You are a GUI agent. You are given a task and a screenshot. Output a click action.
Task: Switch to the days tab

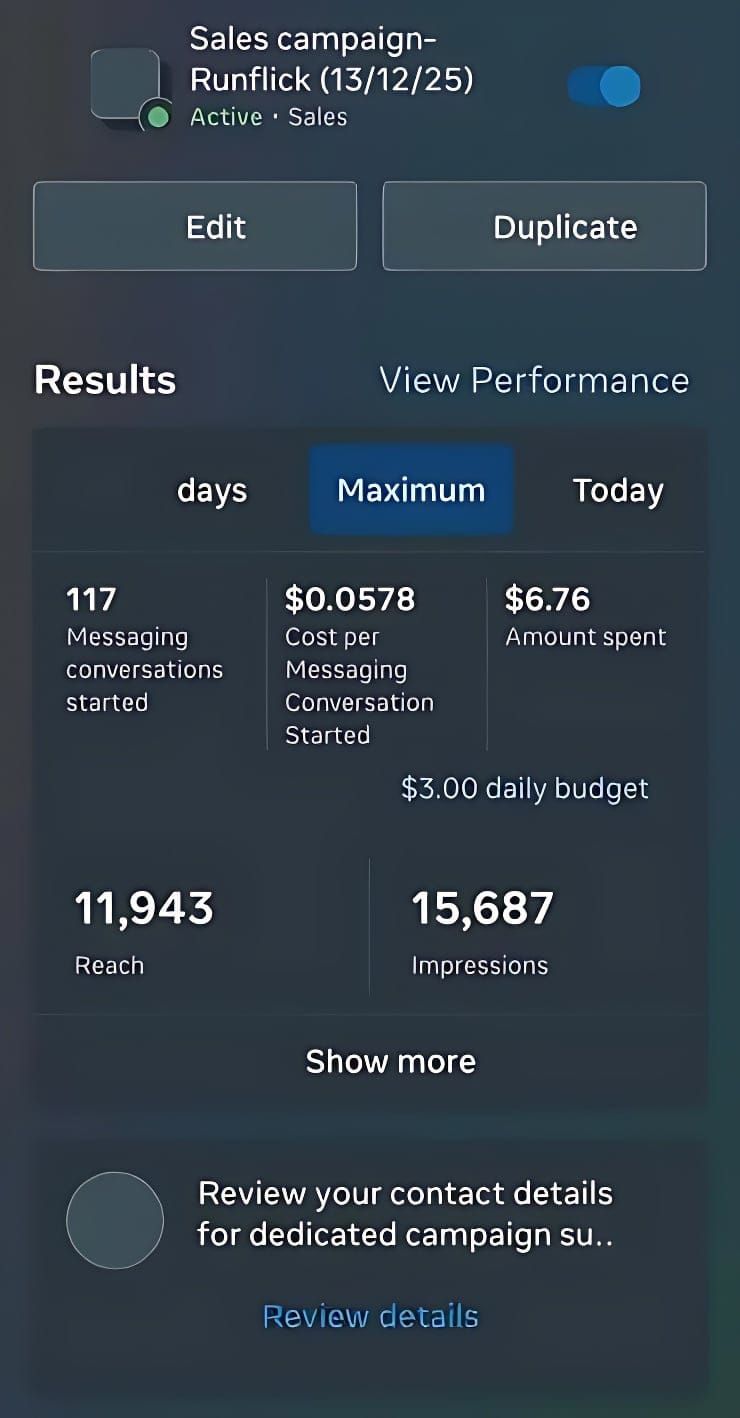point(212,490)
